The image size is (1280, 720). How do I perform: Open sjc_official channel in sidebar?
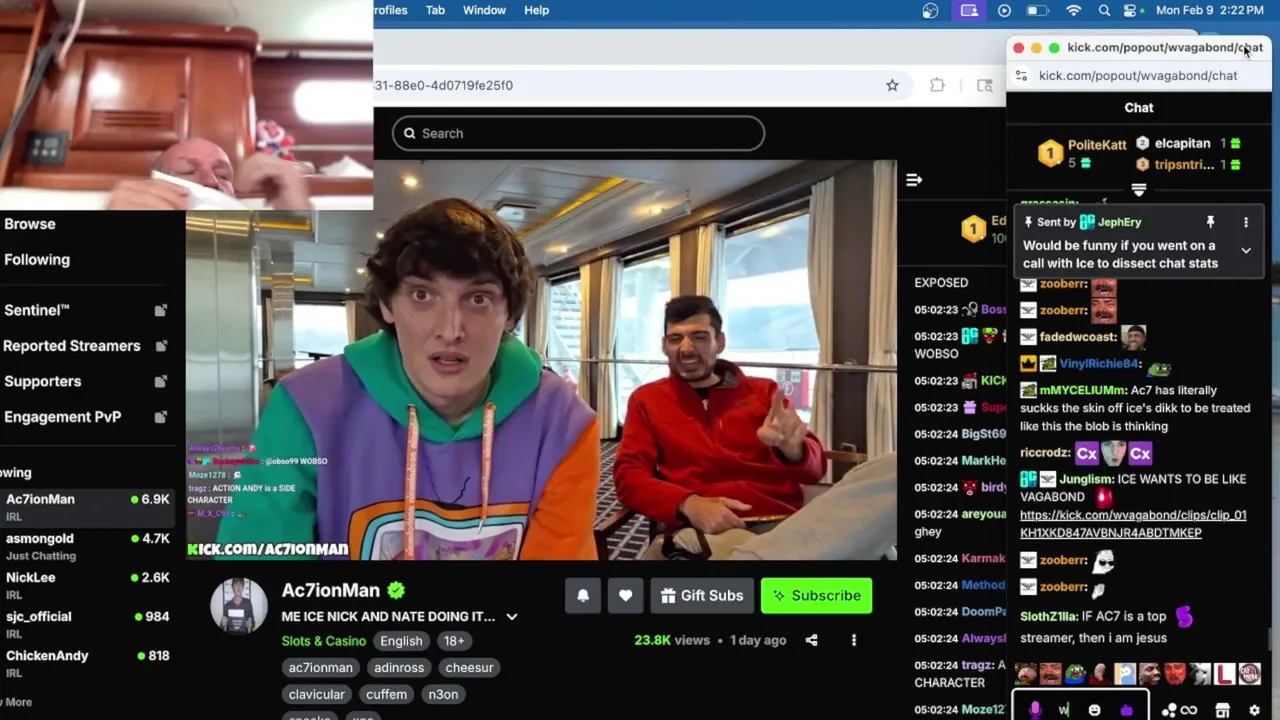pyautogui.click(x=87, y=624)
